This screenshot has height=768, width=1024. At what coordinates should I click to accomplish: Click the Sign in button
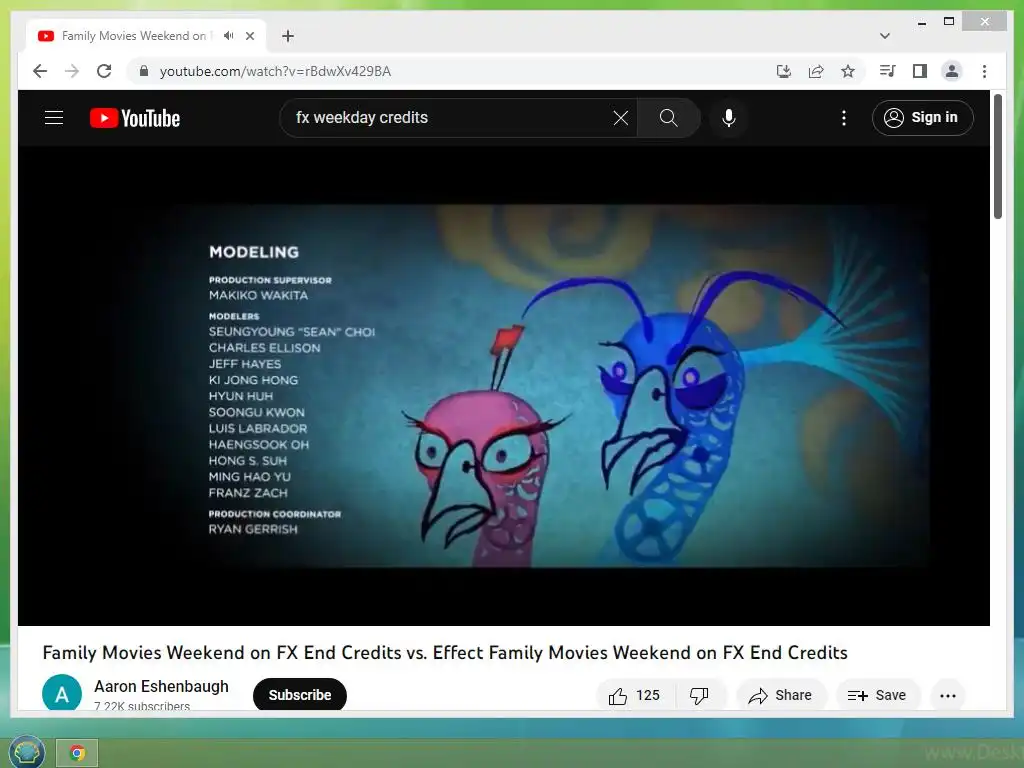(922, 118)
